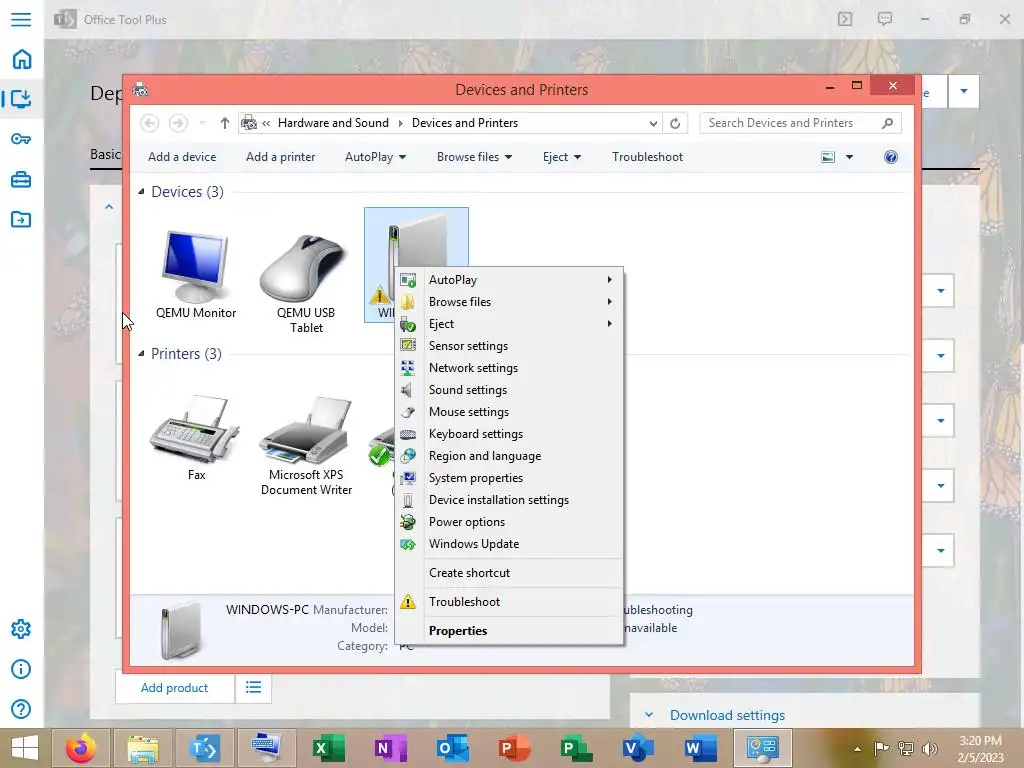Open the view options dropdown arrow

click(849, 157)
